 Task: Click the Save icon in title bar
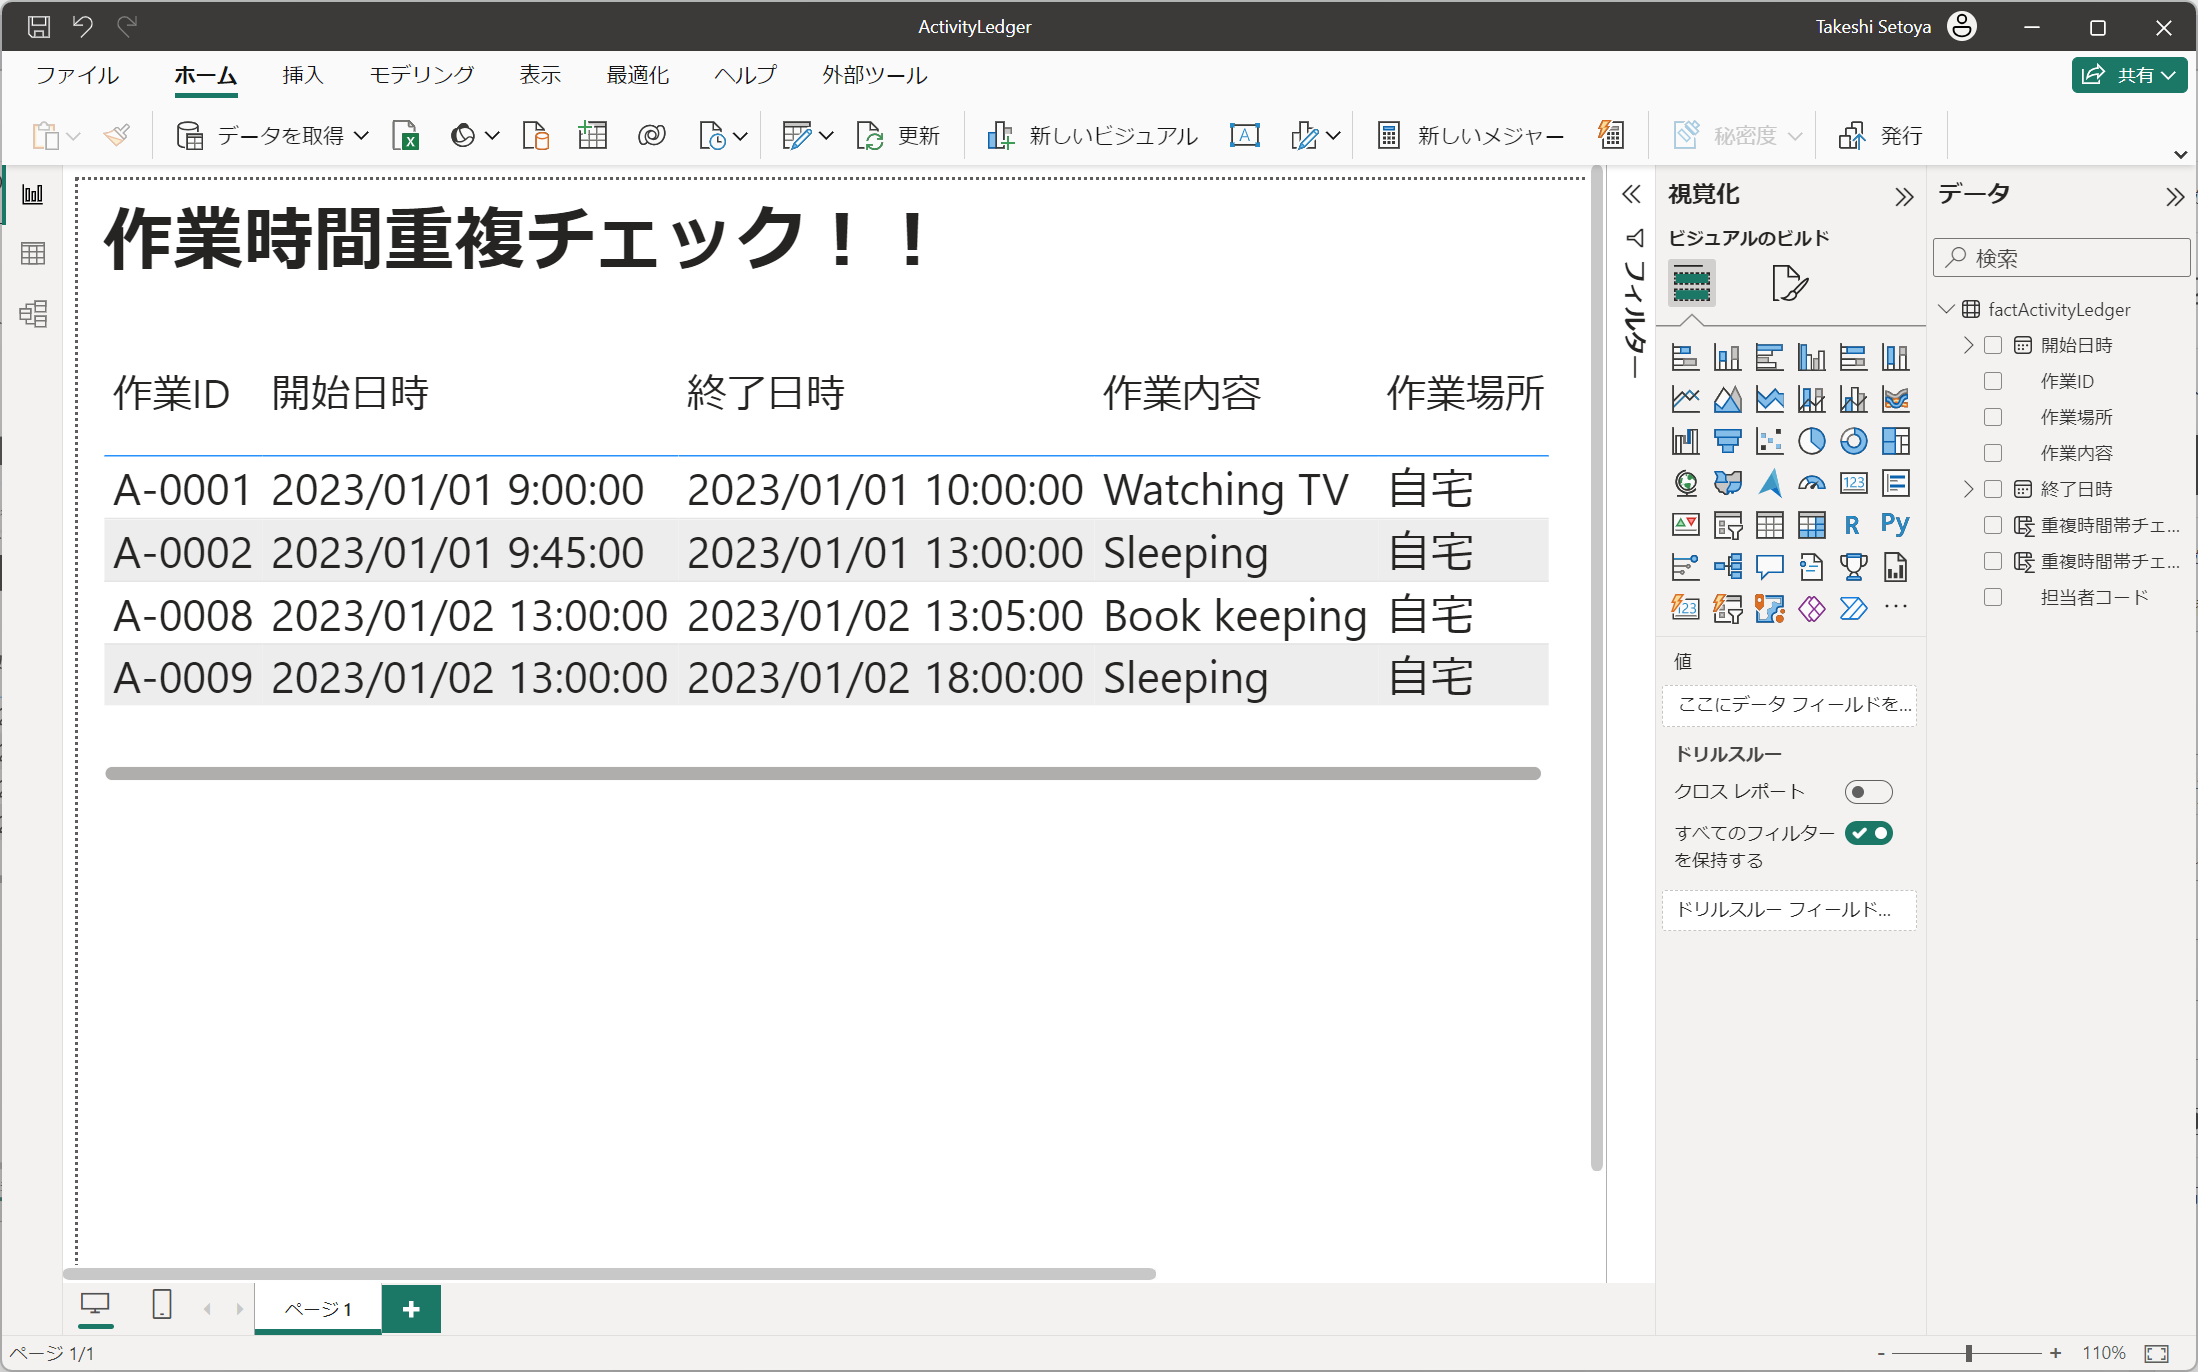(38, 27)
